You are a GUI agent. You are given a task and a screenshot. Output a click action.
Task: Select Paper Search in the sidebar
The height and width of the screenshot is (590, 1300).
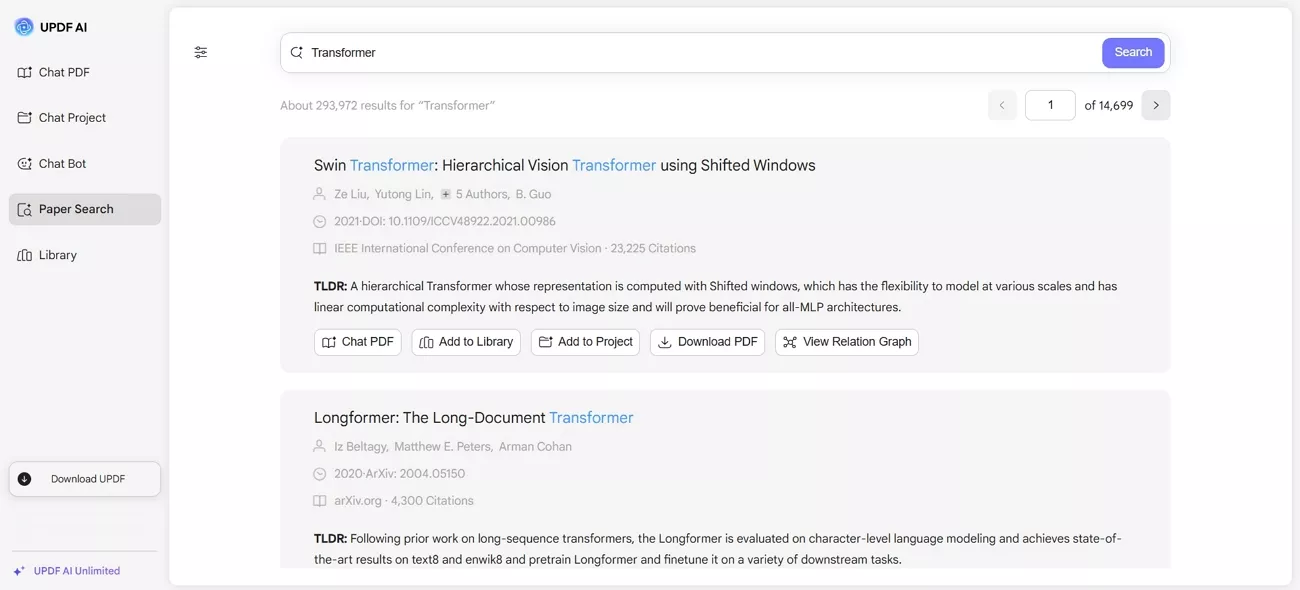[x=74, y=208]
